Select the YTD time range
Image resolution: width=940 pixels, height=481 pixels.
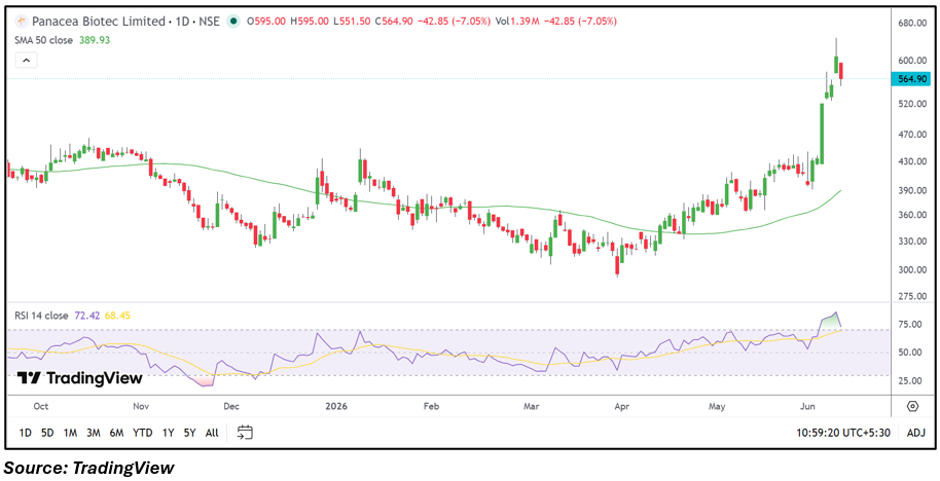142,432
